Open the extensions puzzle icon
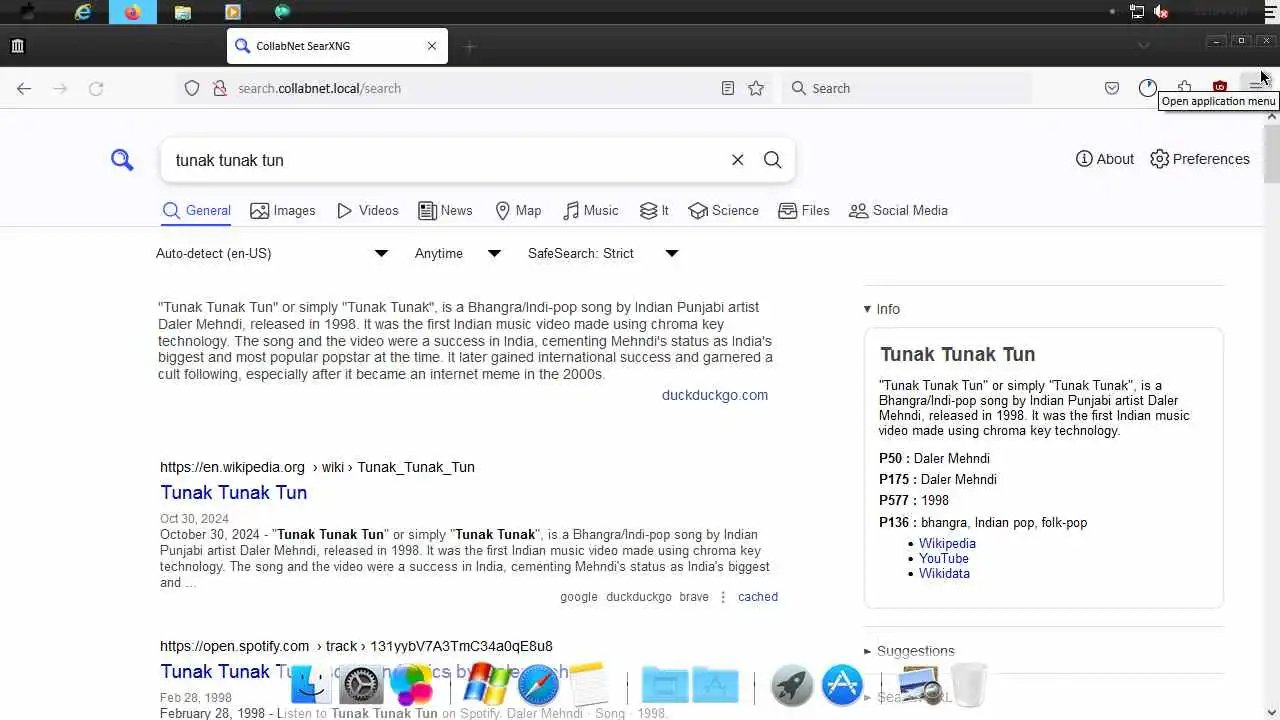The image size is (1280, 720). pyautogui.click(x=1184, y=86)
